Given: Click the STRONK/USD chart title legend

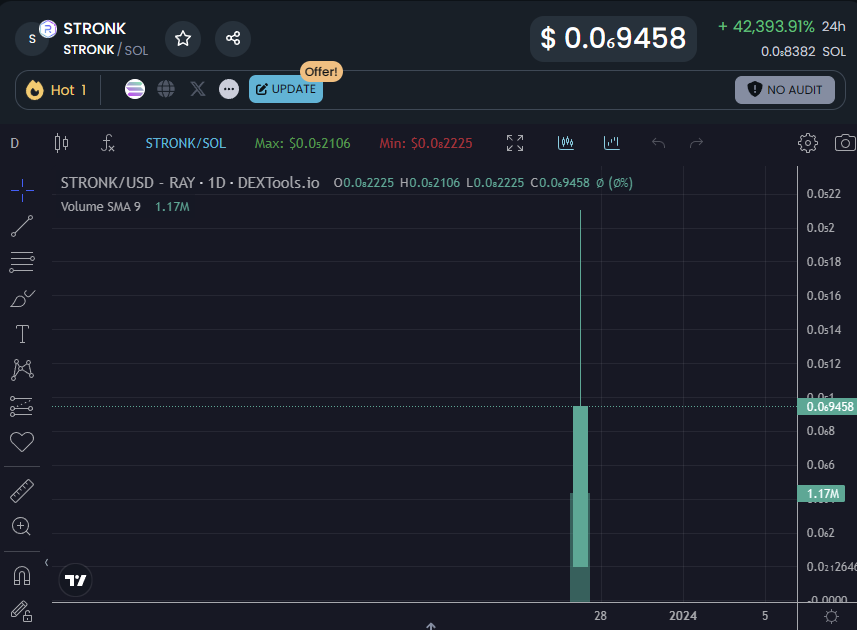Looking at the screenshot, I should [x=190, y=182].
